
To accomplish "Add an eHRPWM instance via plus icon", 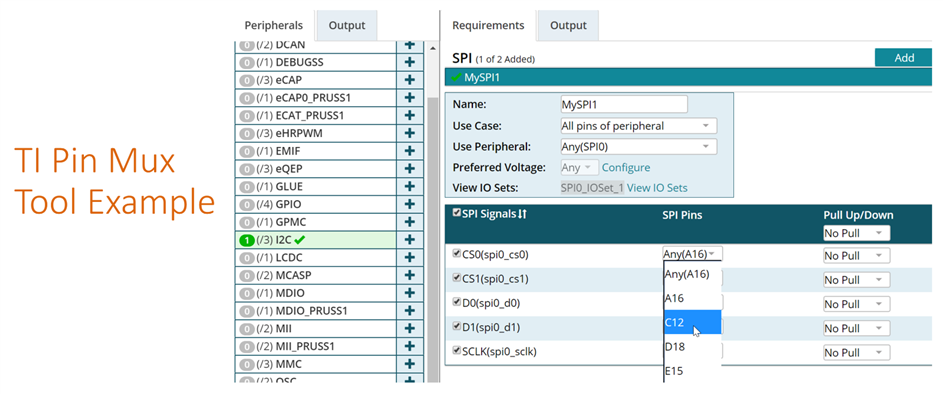I will coord(410,133).
